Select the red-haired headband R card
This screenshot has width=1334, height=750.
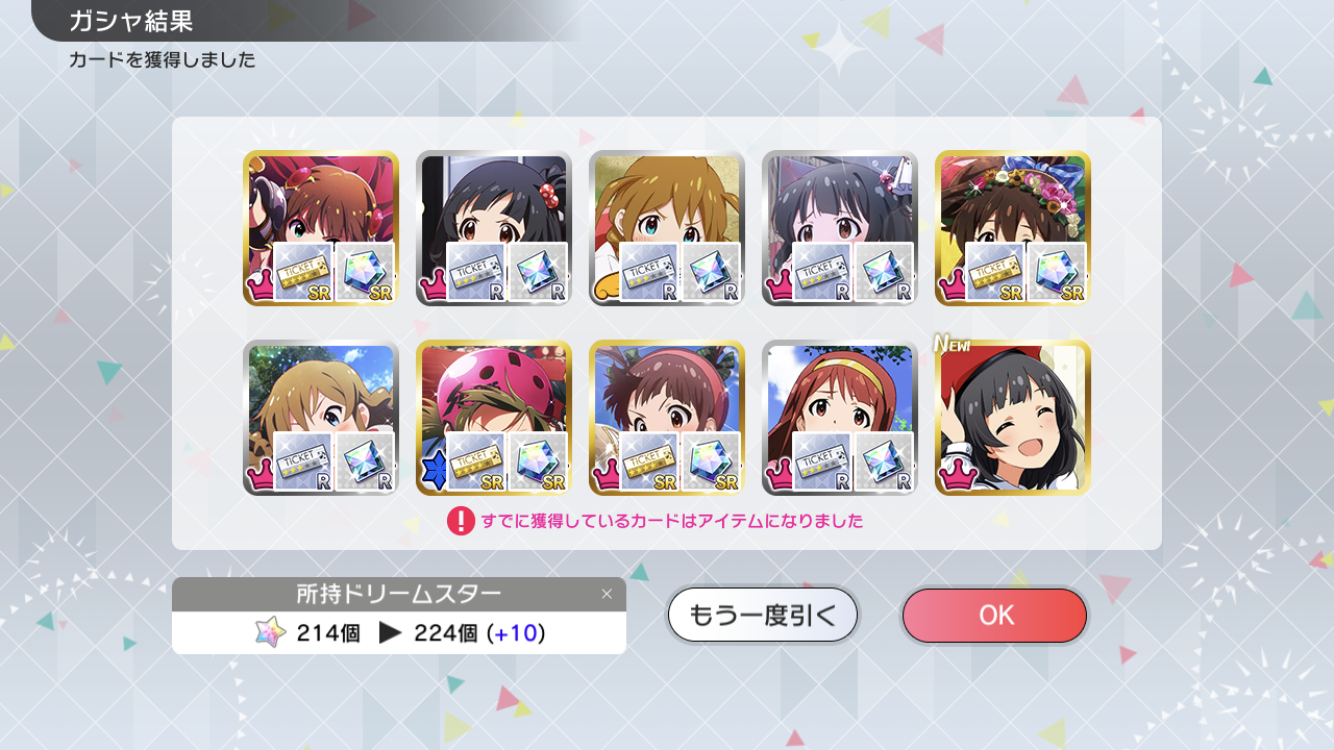pos(840,417)
